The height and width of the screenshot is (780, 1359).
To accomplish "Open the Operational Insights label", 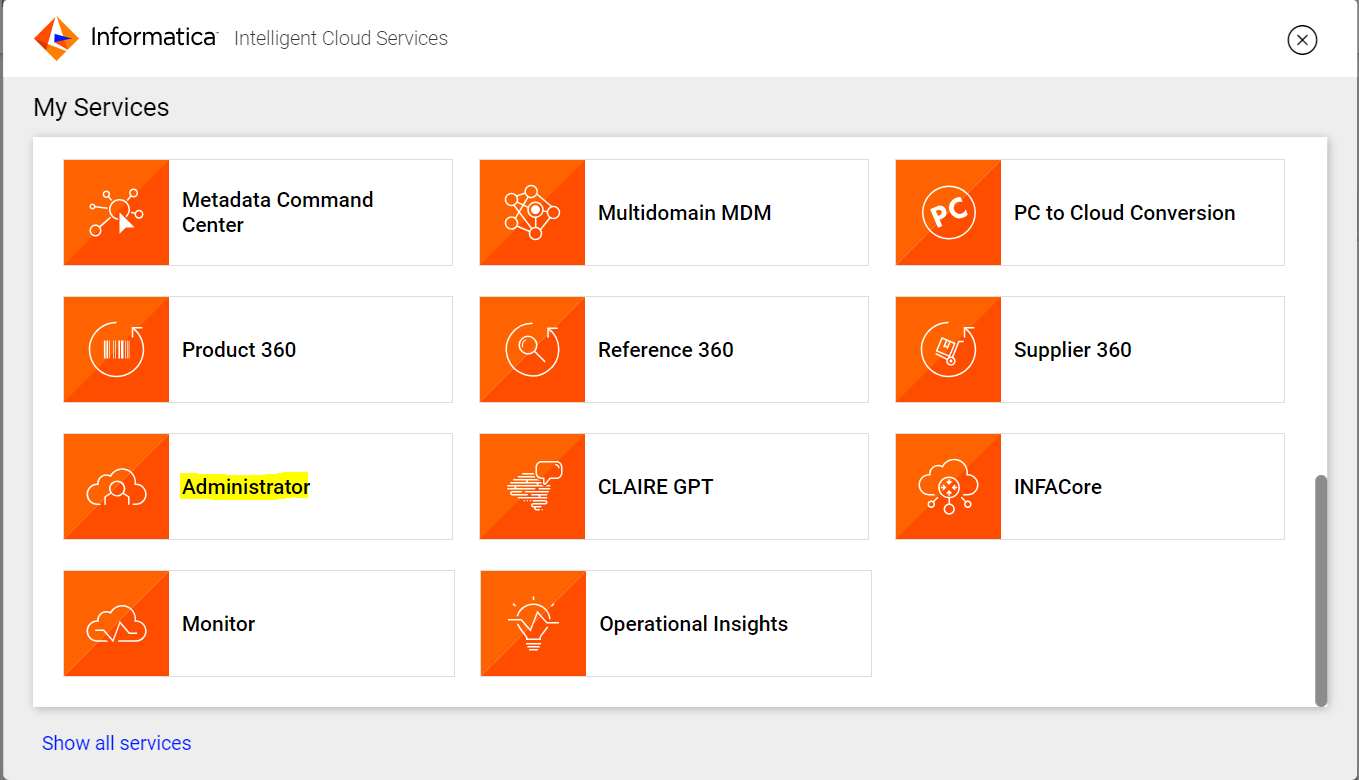I will click(693, 624).
